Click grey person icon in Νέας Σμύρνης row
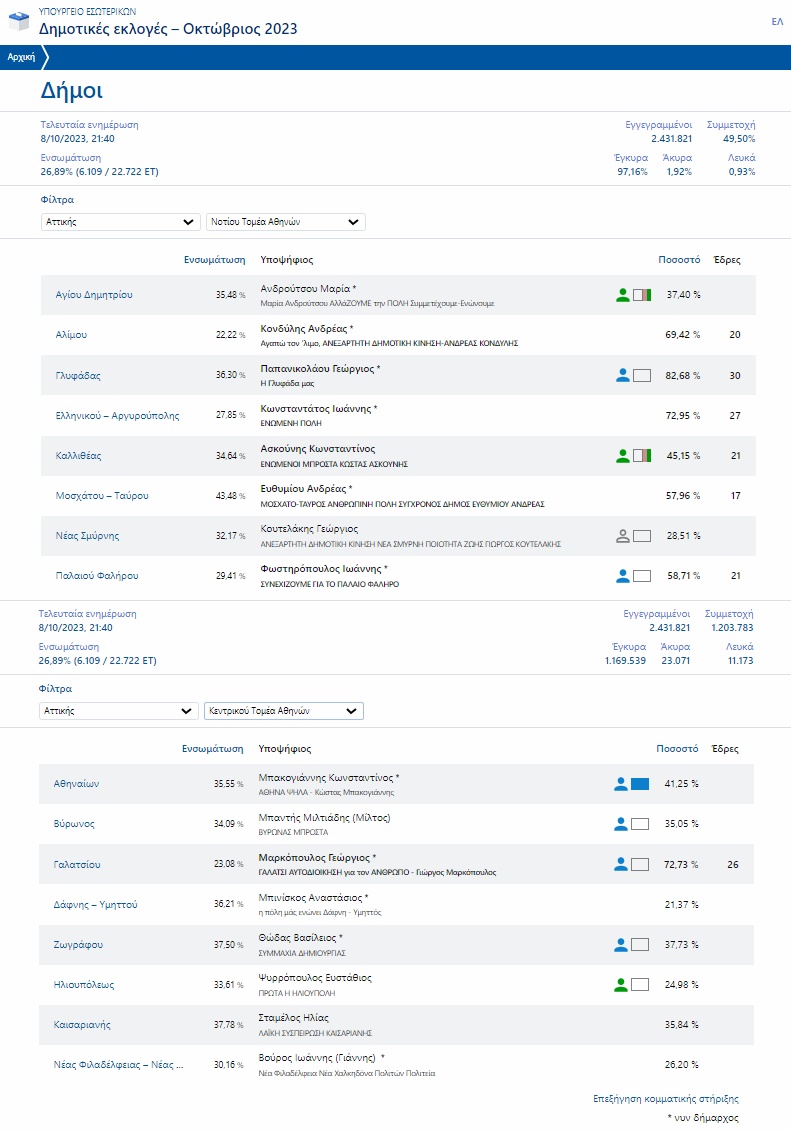Image resolution: width=791 pixels, height=1130 pixels. click(622, 535)
